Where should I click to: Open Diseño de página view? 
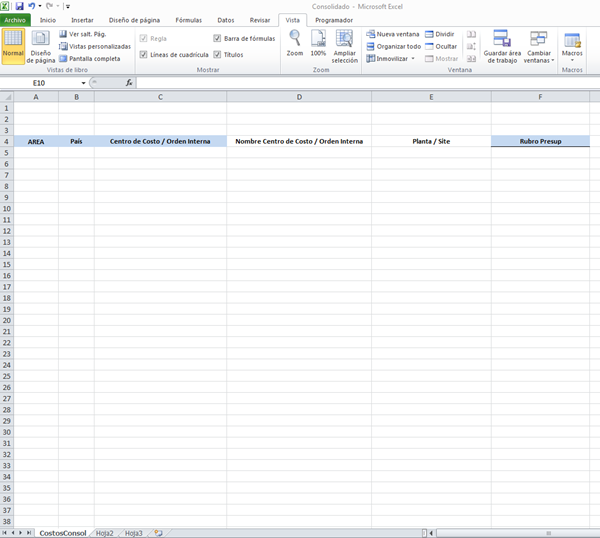pos(41,46)
